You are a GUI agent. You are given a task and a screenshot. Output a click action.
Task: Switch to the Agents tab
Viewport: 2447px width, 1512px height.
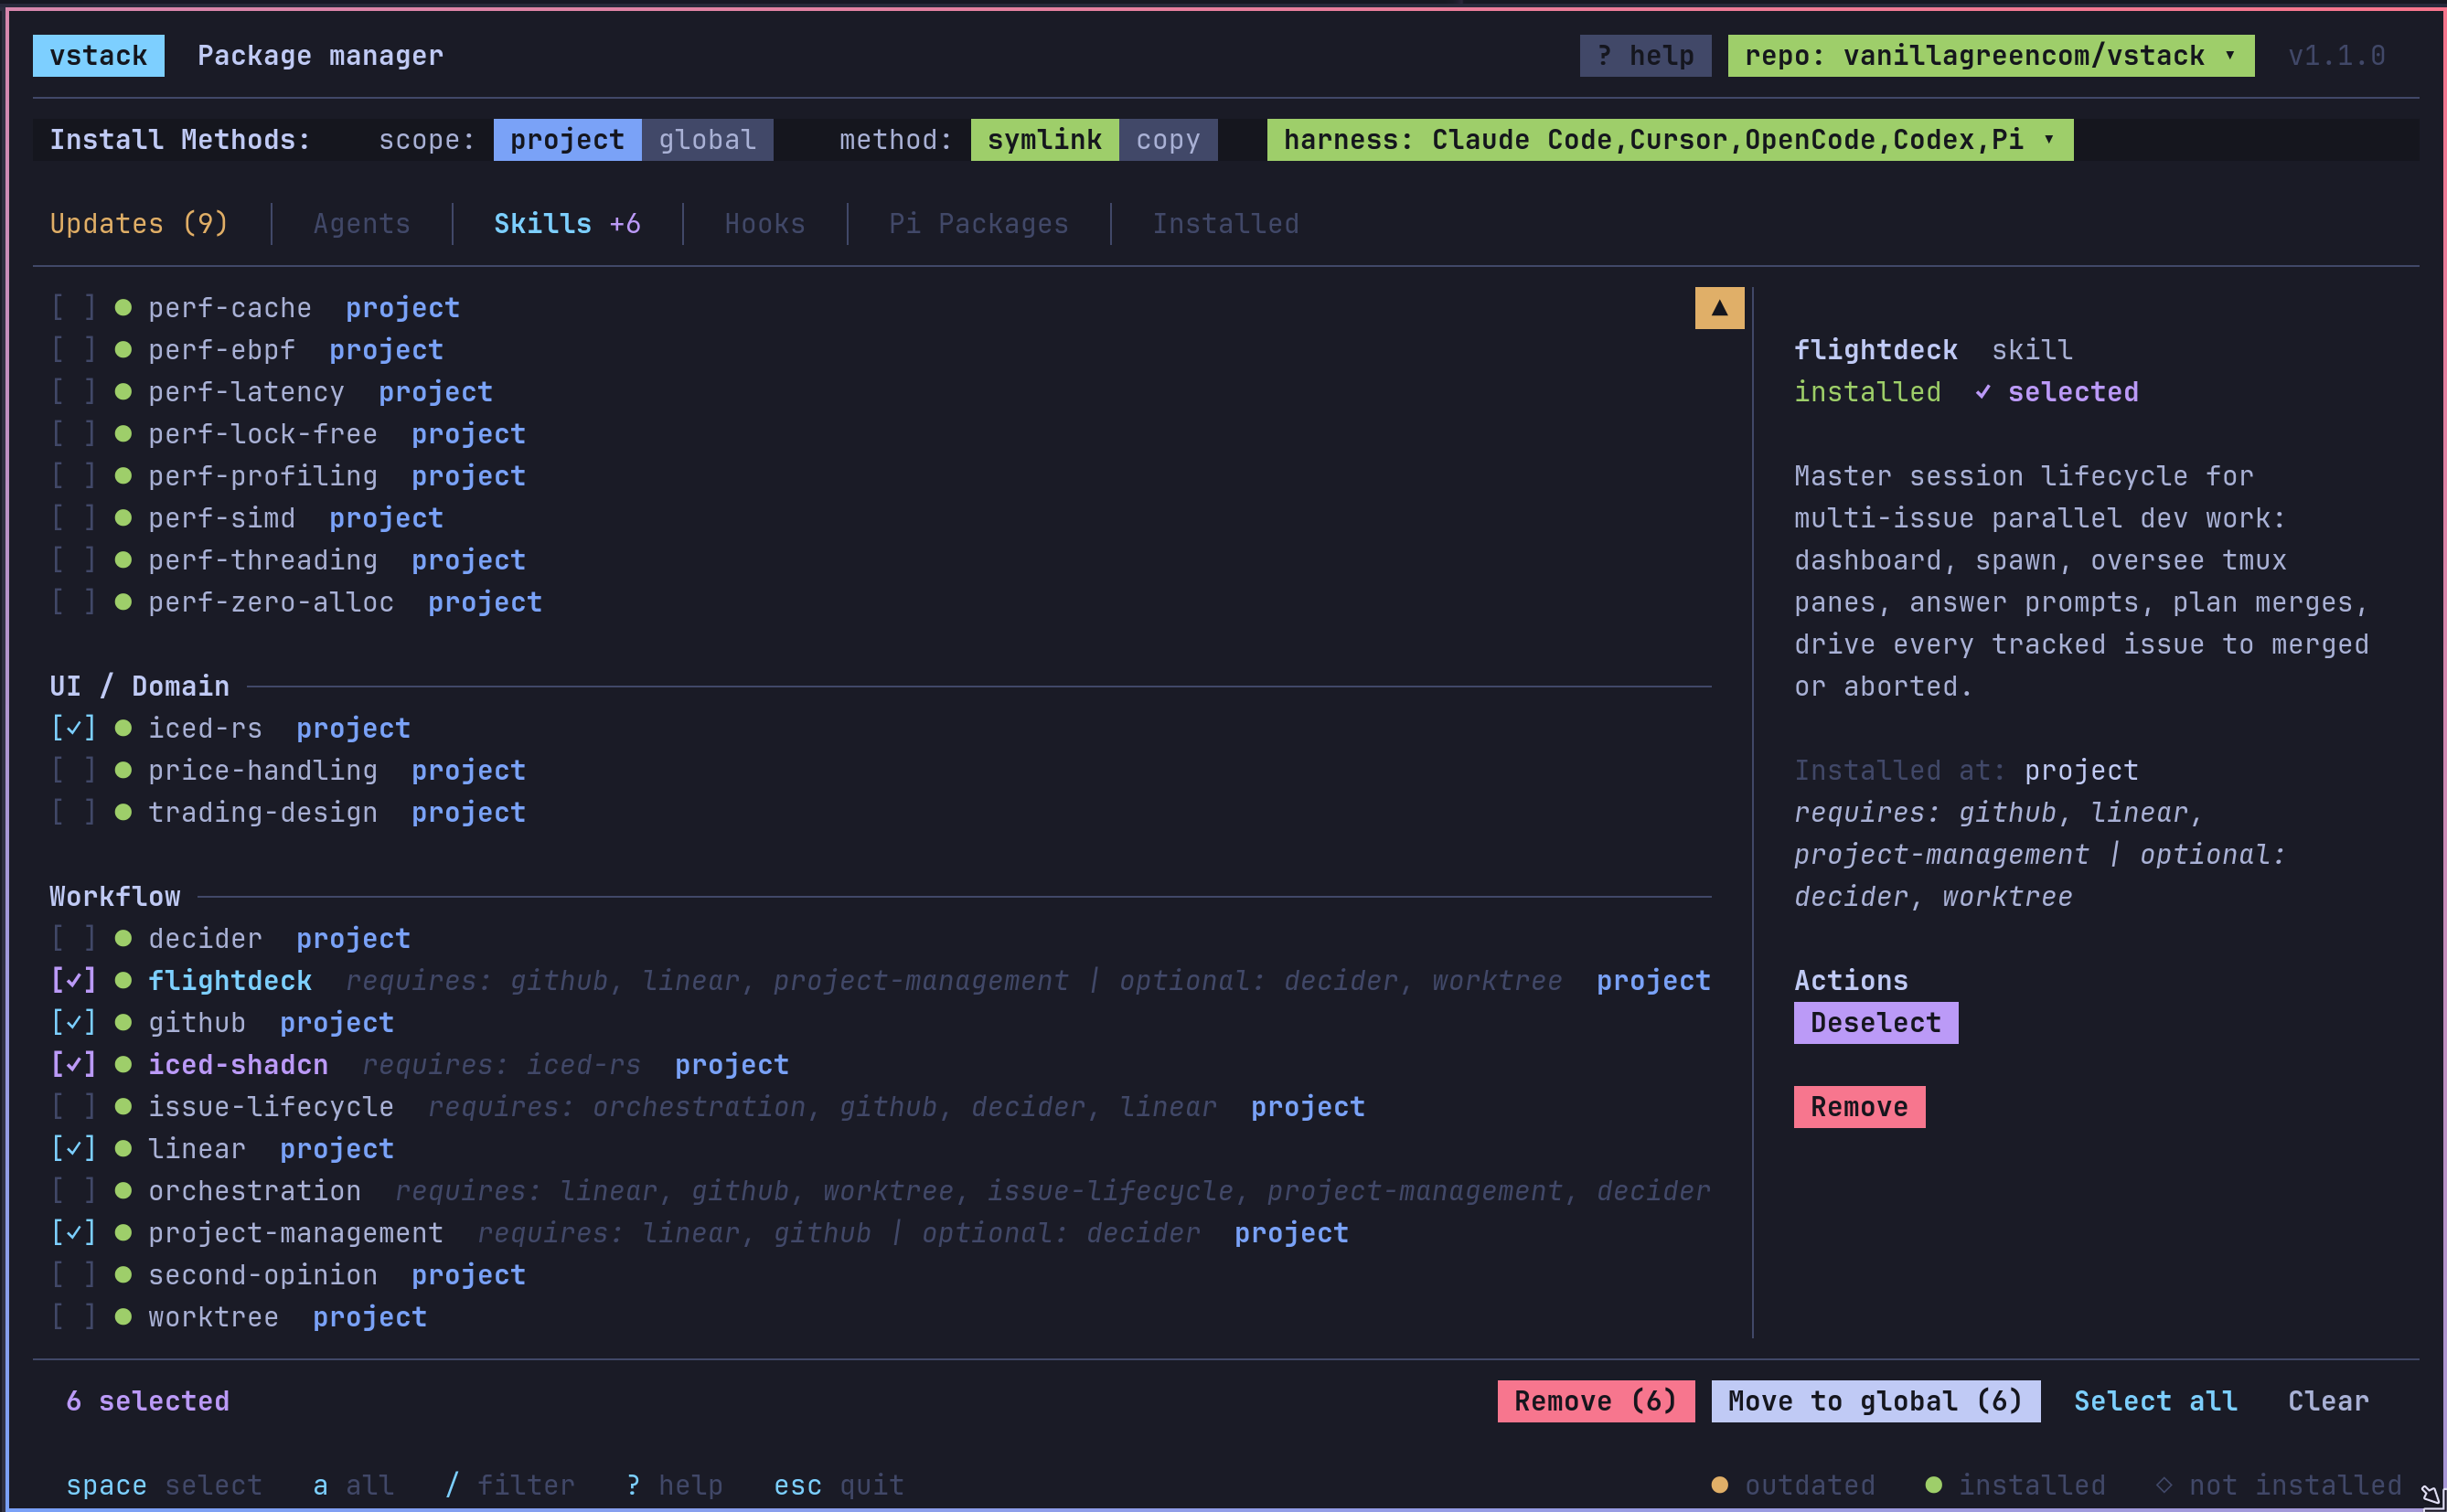pos(361,224)
